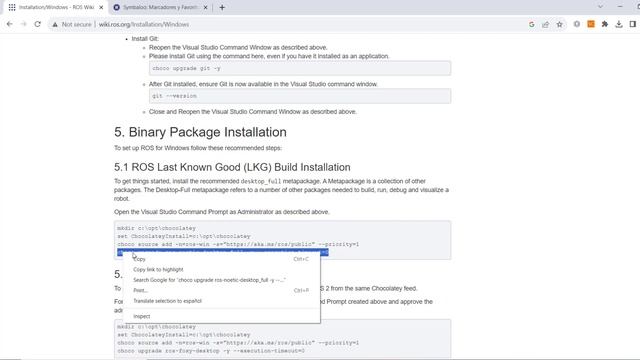
Task: Click the '5. Binary Package Installation' heading
Action: pos(200,132)
